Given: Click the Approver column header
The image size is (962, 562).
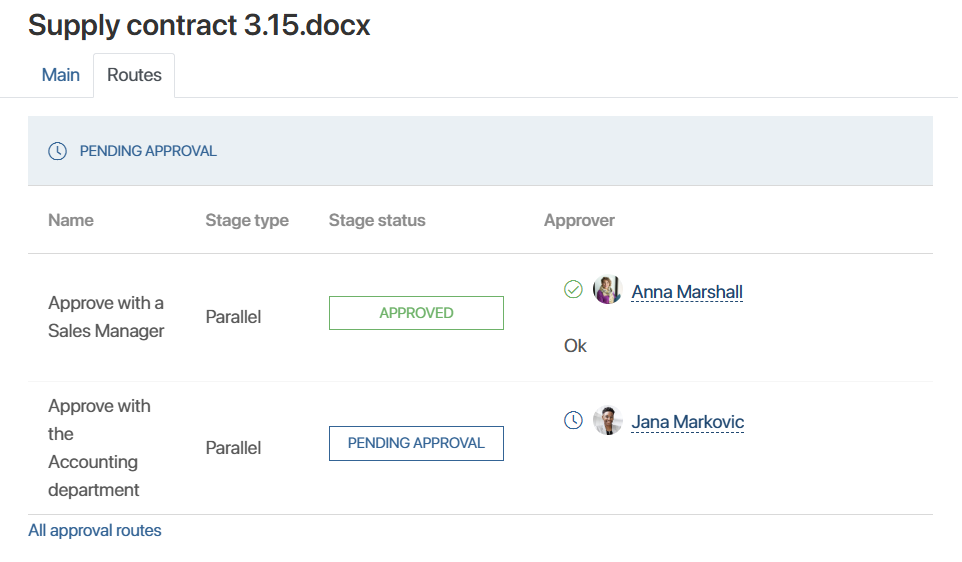Looking at the screenshot, I should (x=579, y=220).
